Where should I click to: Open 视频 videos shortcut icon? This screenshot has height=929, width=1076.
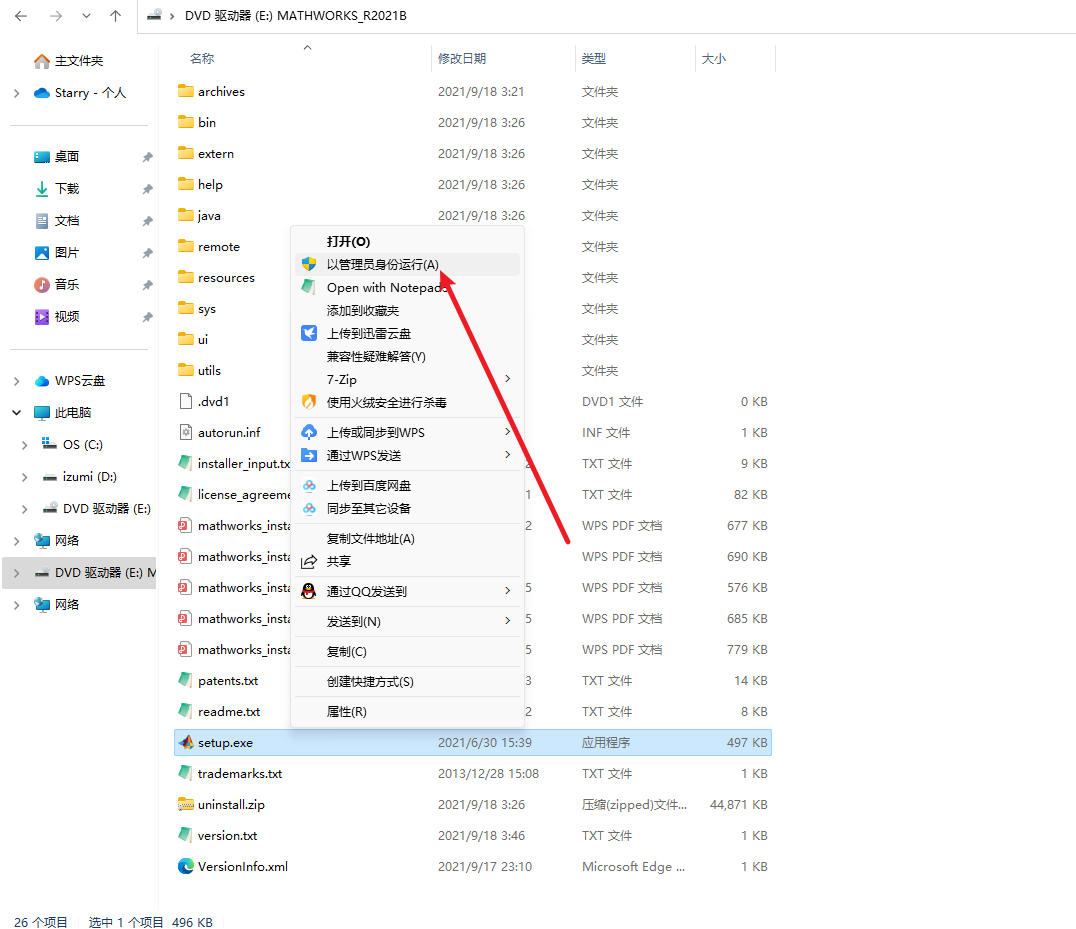(42, 316)
